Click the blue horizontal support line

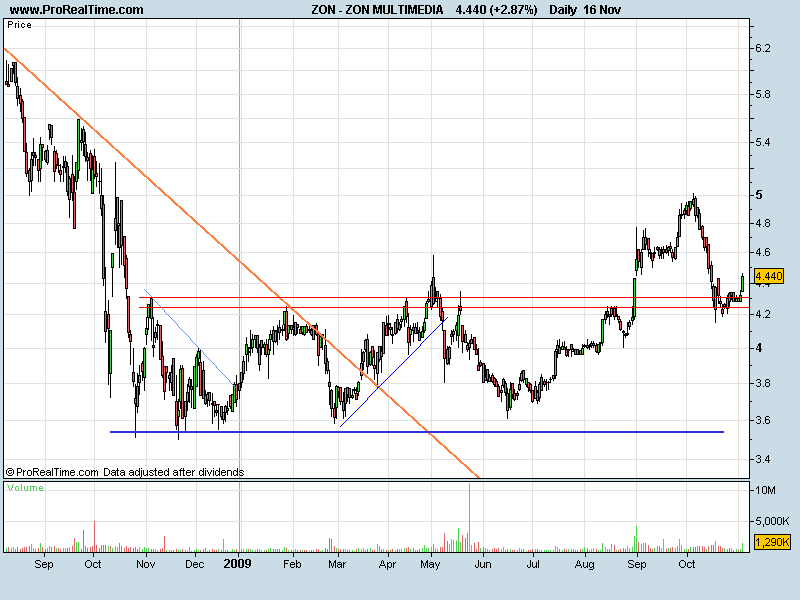pyautogui.click(x=417, y=432)
